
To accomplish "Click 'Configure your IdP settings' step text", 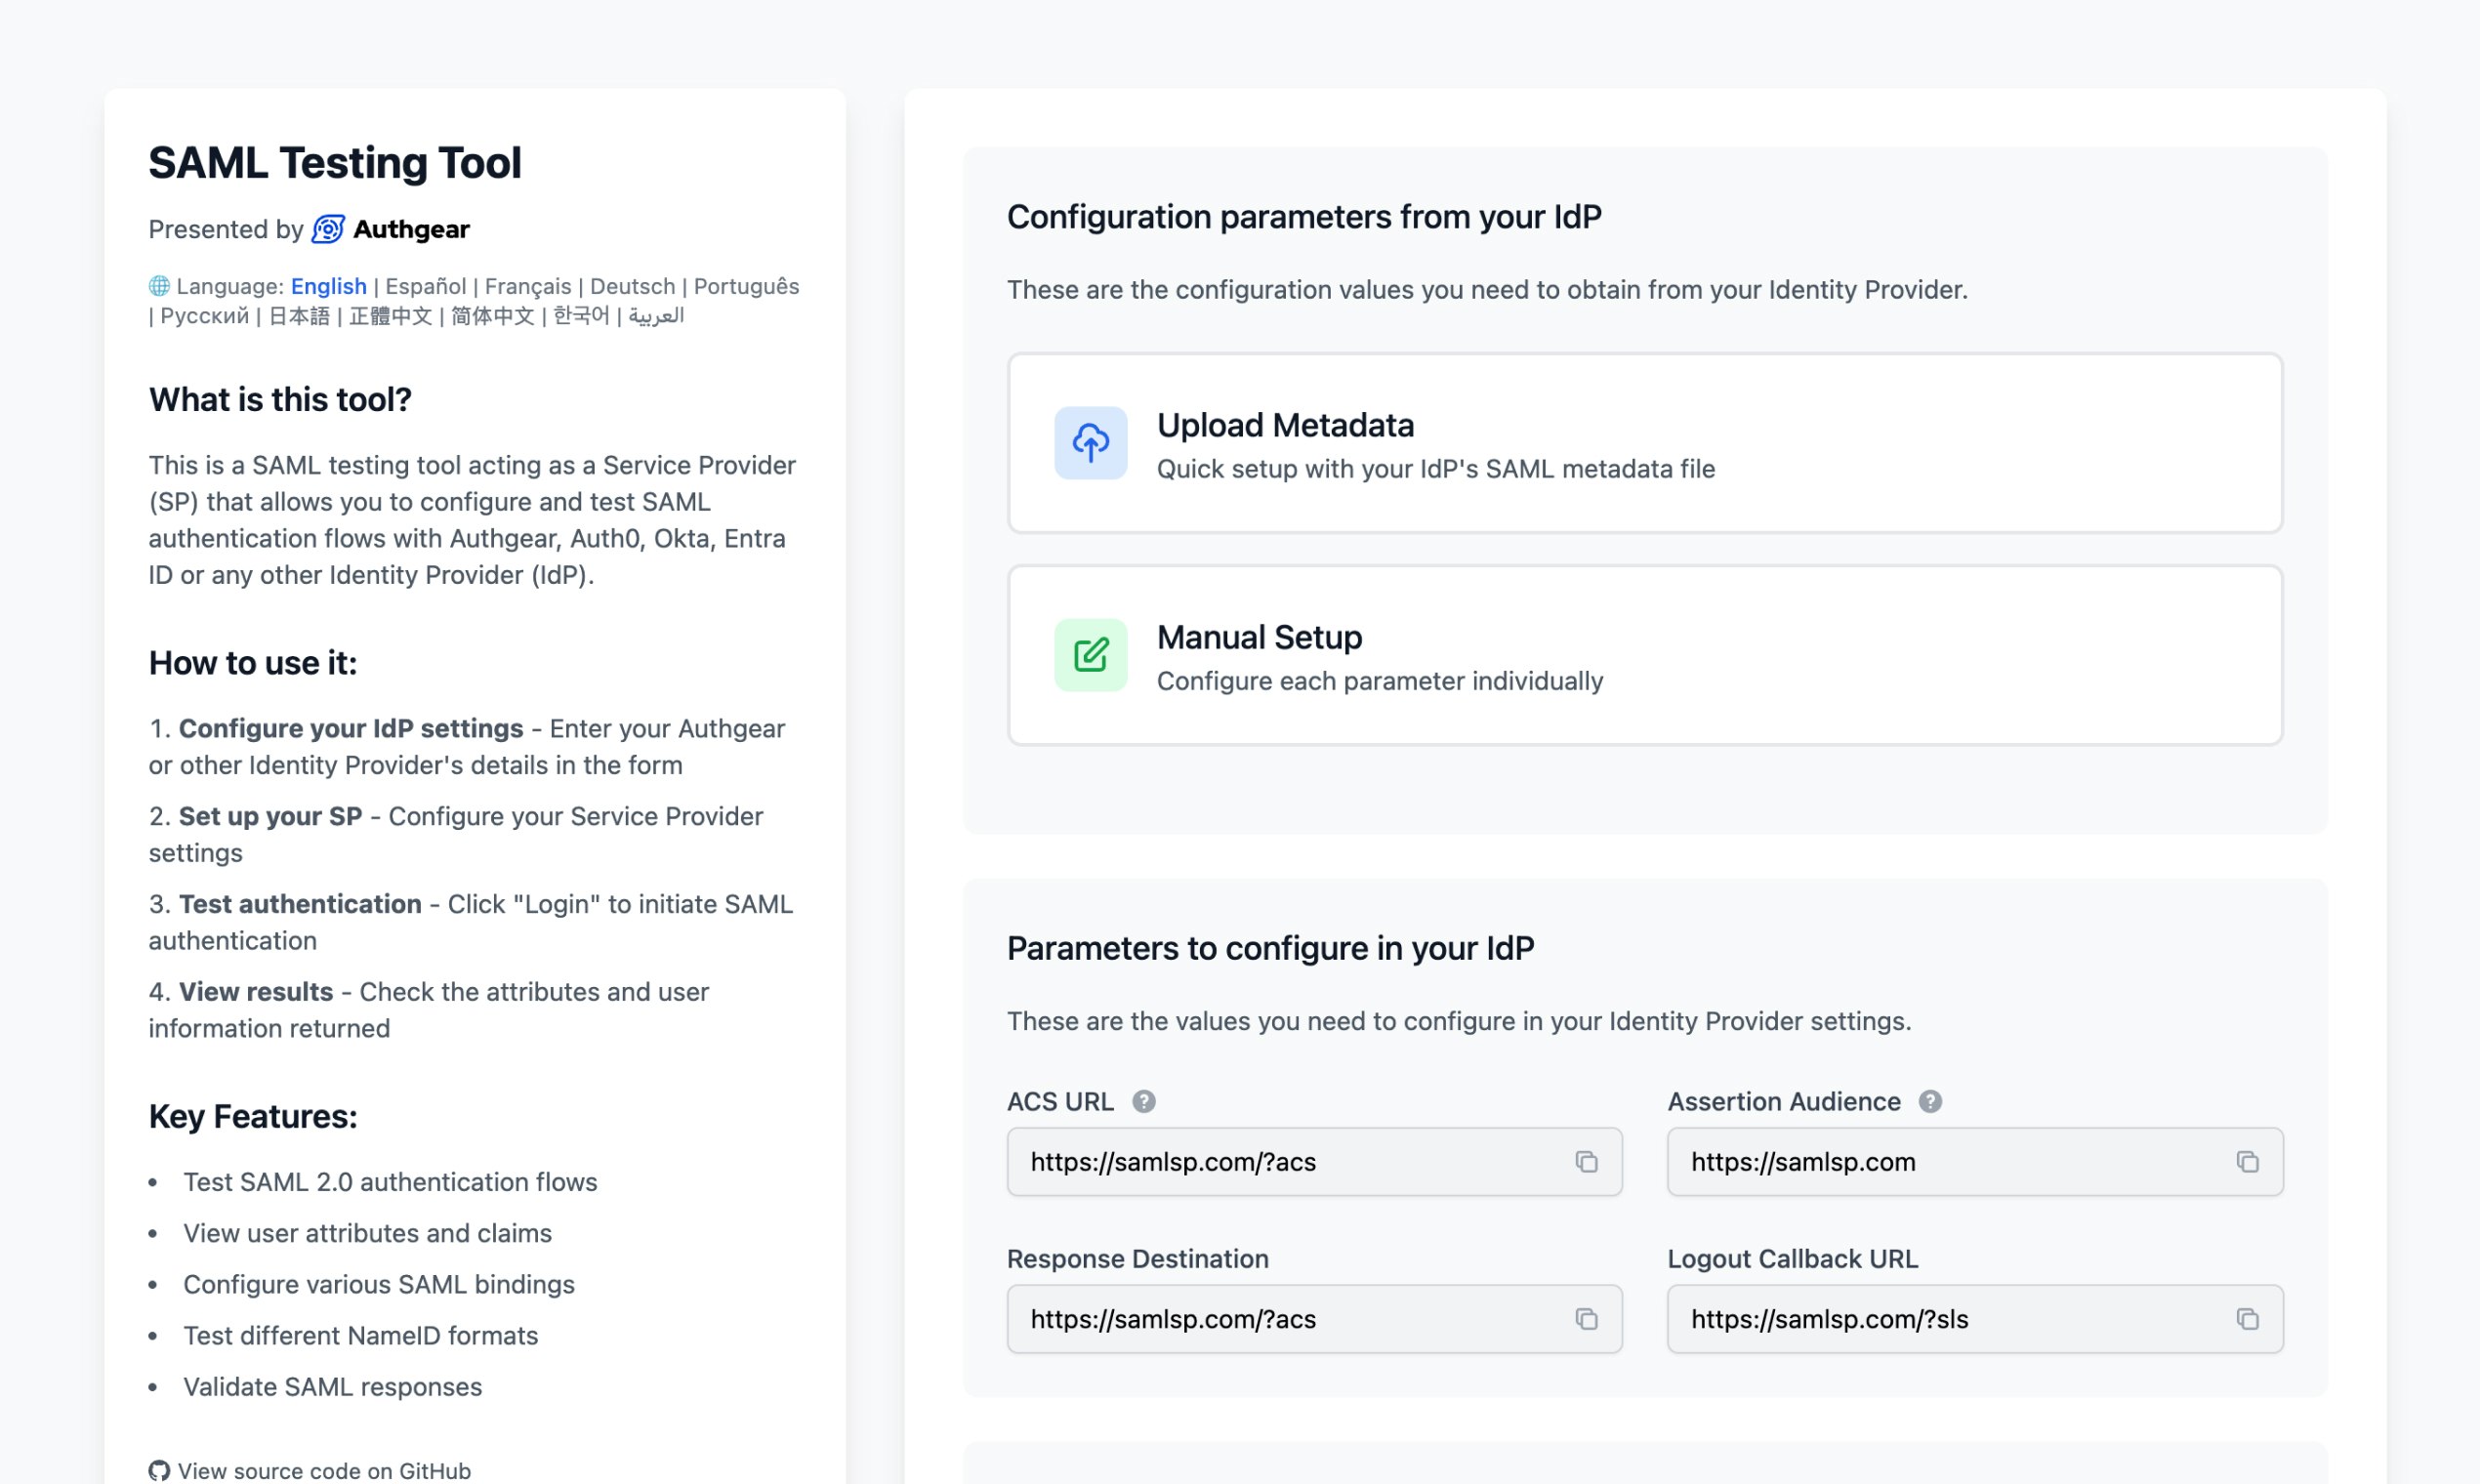I will point(351,728).
